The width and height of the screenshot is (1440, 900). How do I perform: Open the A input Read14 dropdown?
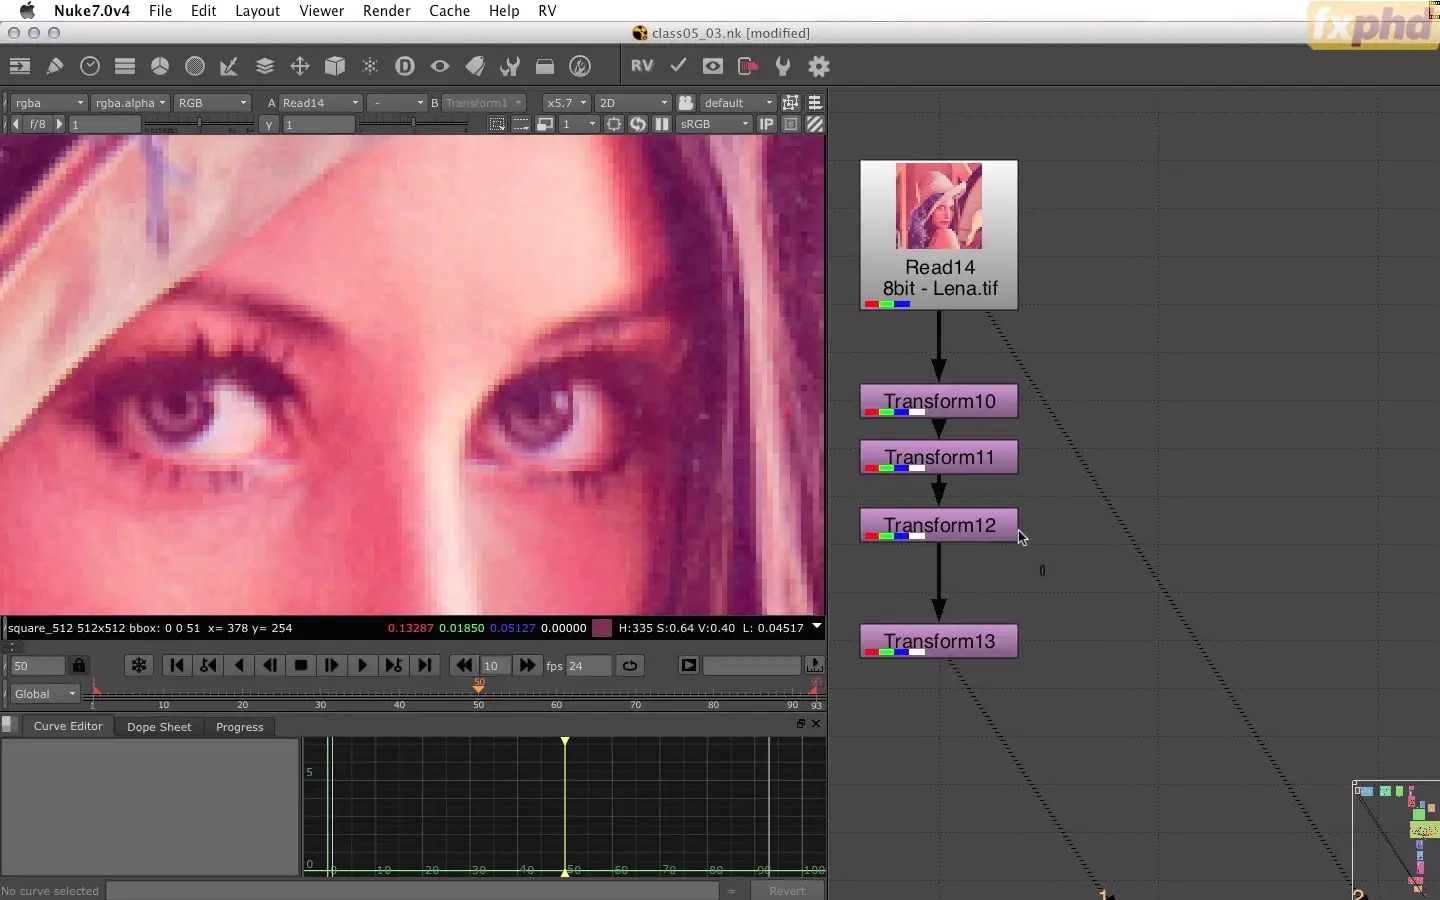pyautogui.click(x=320, y=103)
